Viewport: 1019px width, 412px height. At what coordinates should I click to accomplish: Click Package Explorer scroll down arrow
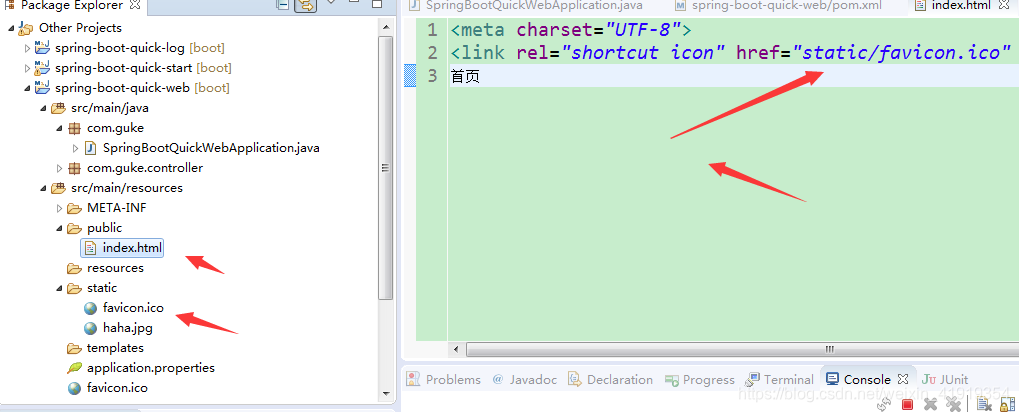(386, 393)
